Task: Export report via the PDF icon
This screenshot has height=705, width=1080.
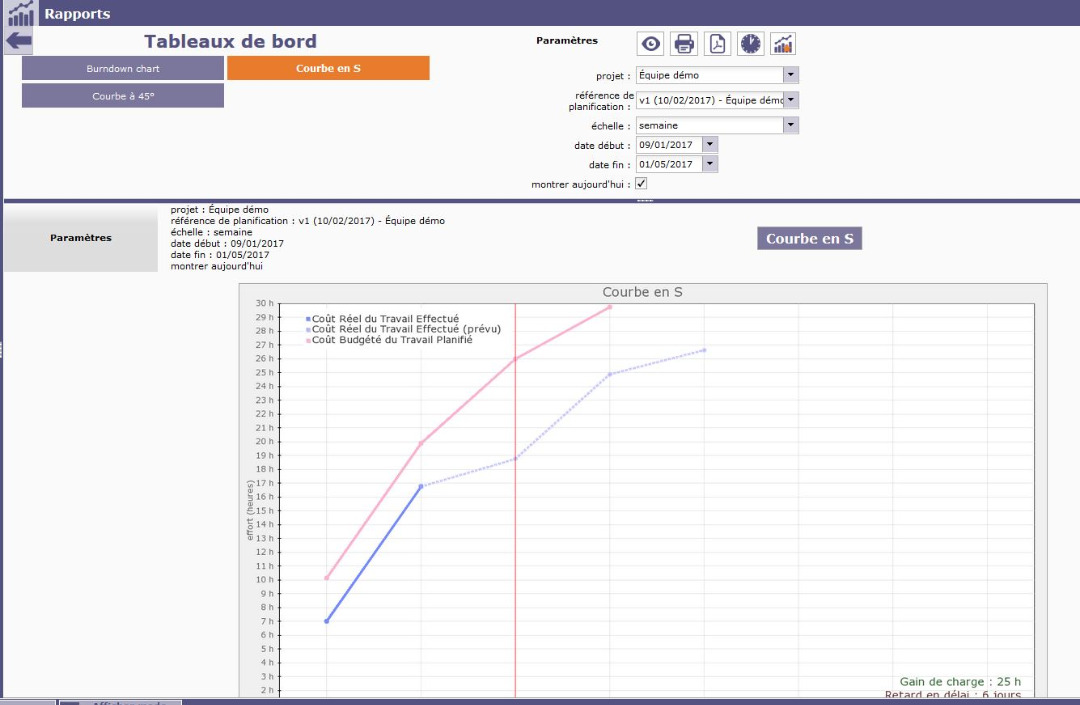Action: [717, 44]
